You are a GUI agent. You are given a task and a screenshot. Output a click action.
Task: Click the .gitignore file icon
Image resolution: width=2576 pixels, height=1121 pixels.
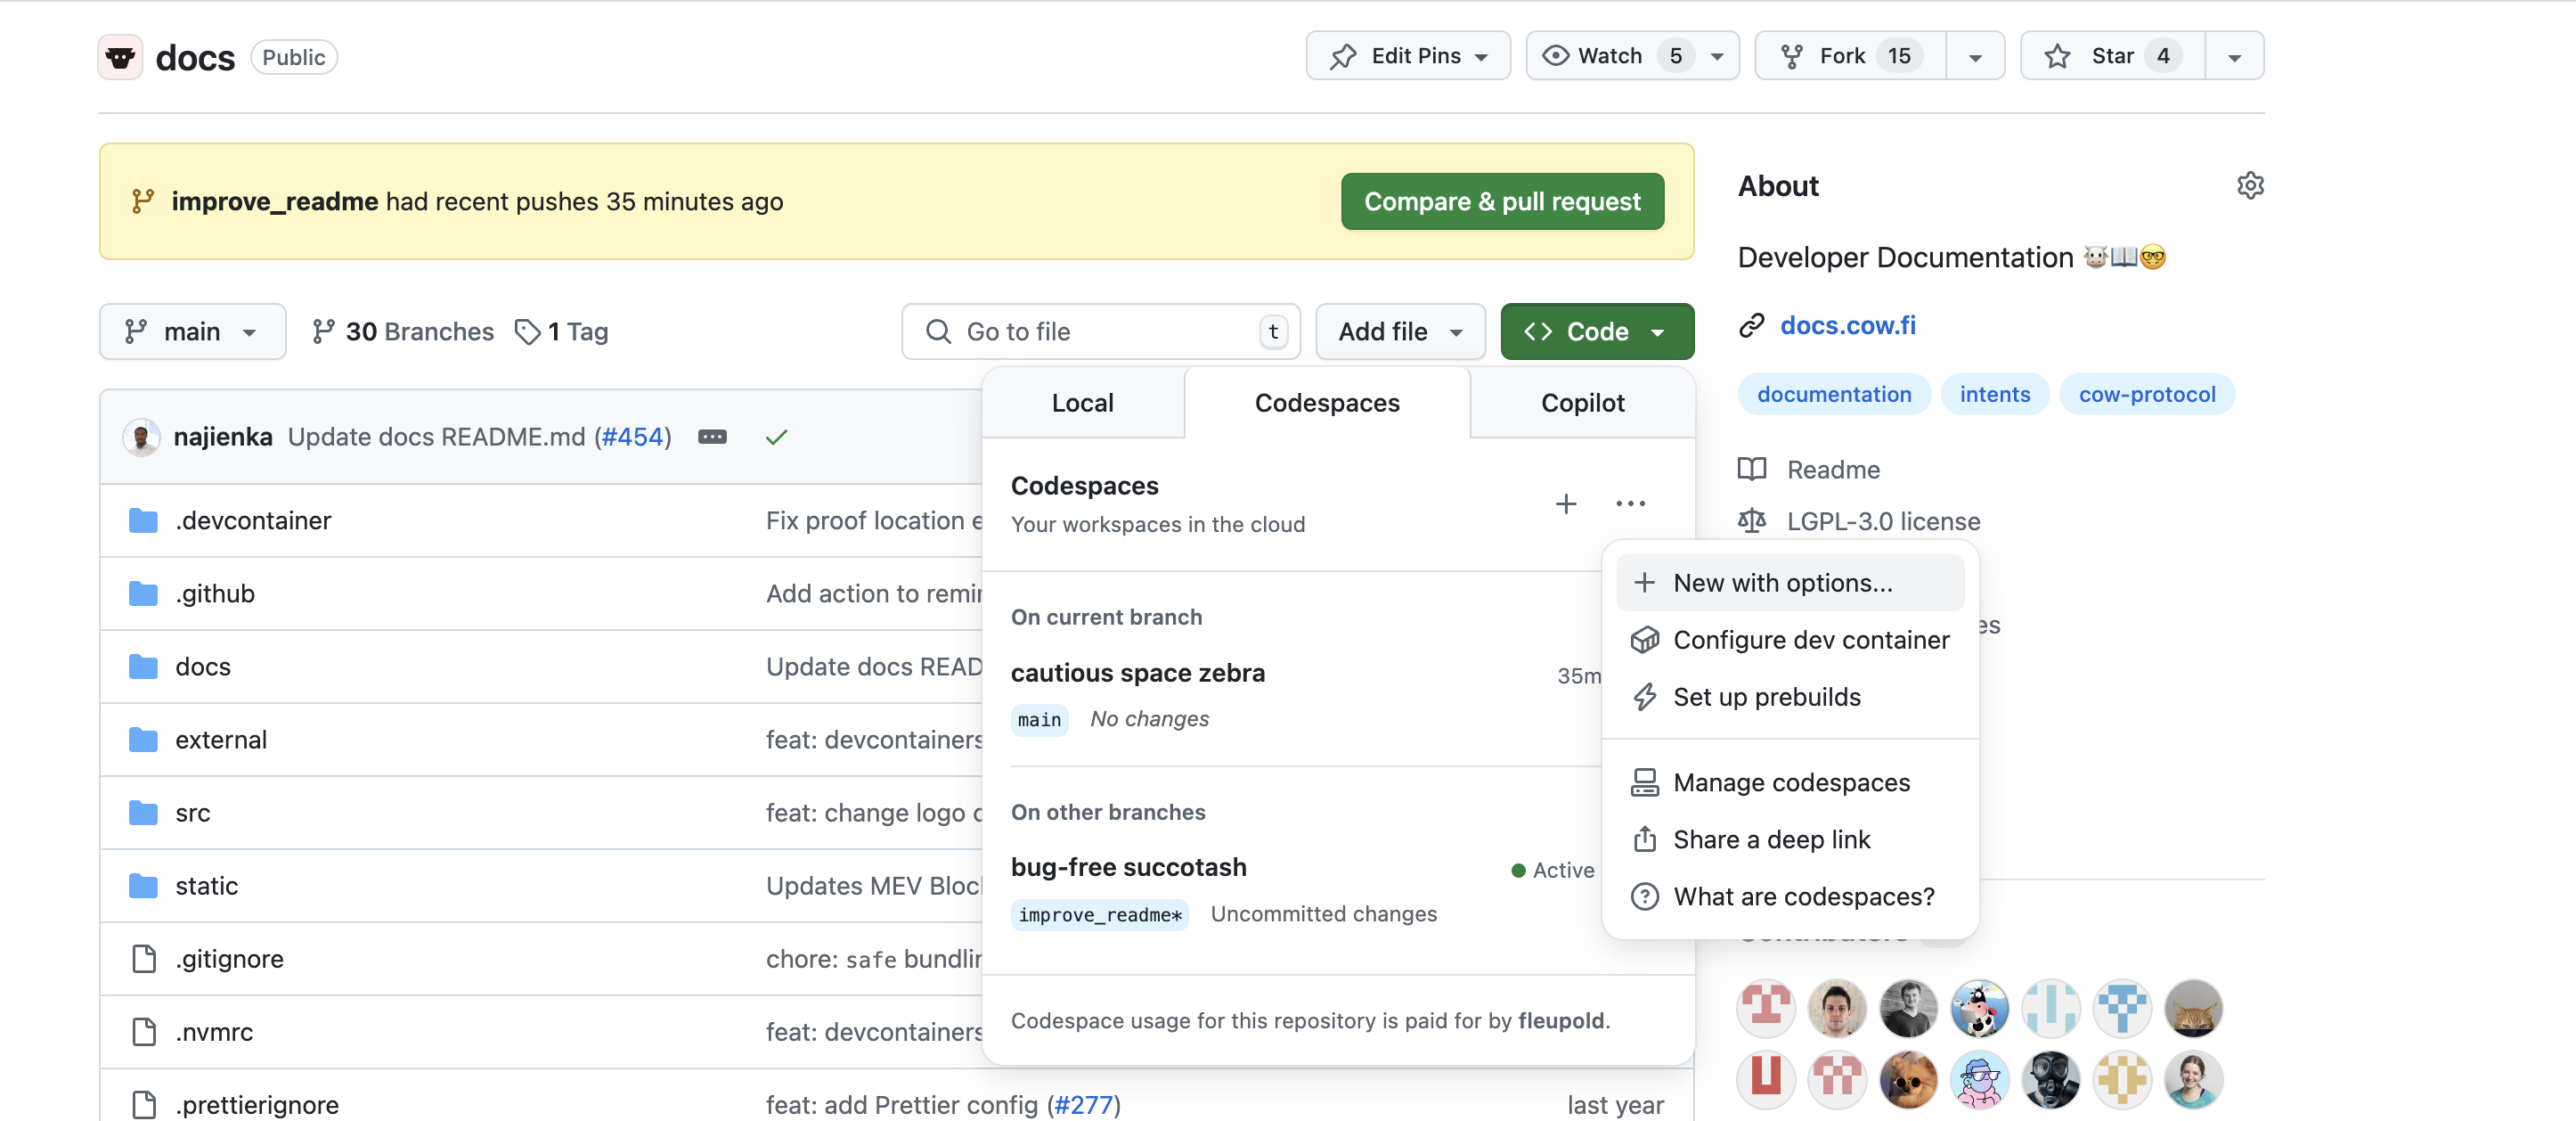[144, 959]
